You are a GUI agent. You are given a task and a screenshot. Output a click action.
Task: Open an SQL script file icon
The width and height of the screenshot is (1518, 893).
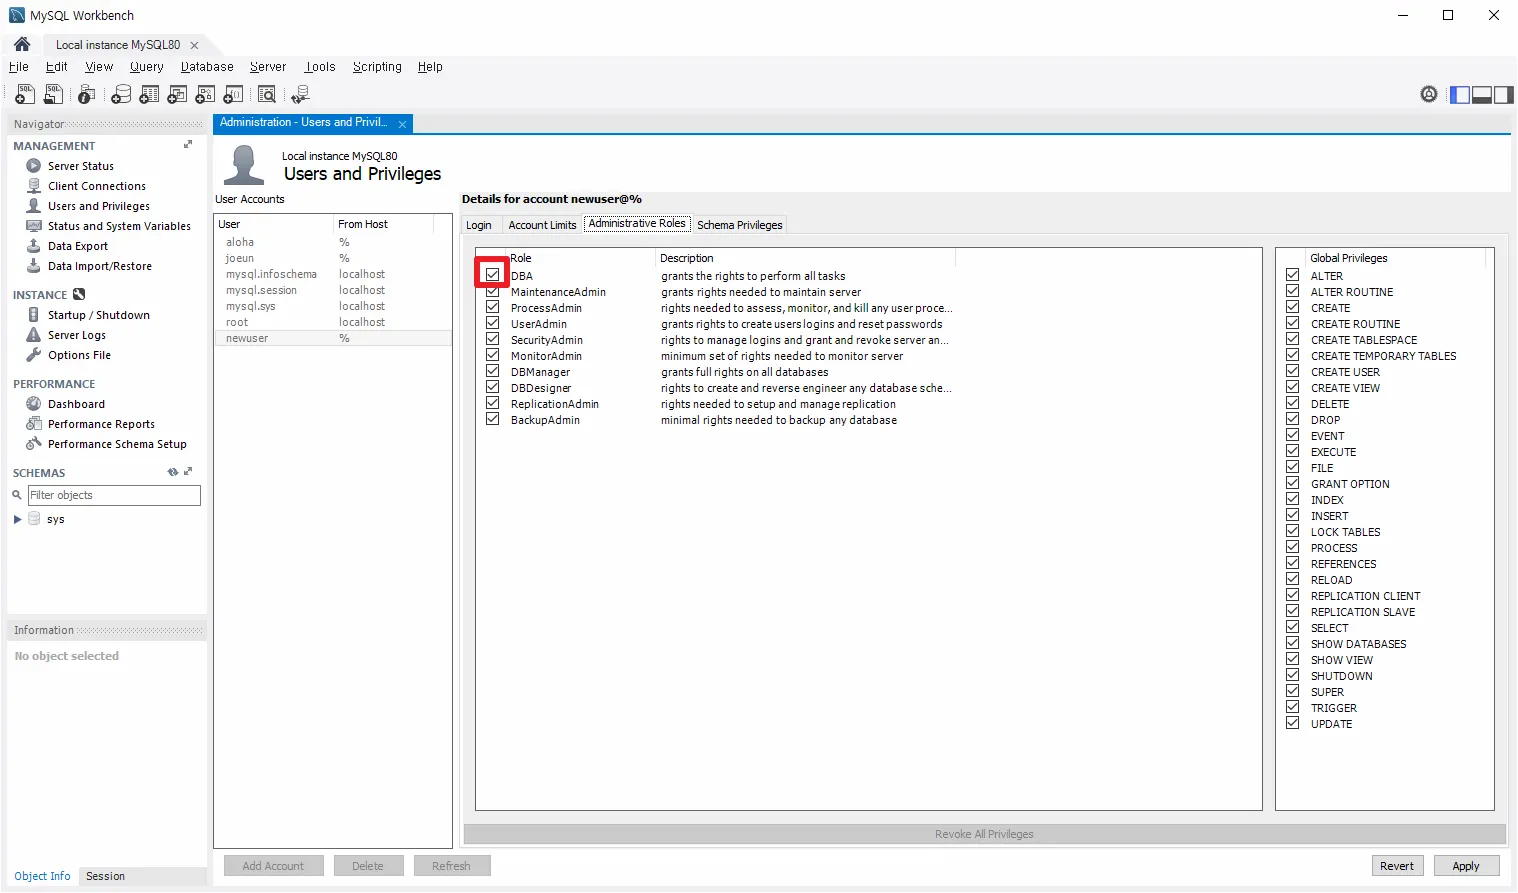point(53,94)
